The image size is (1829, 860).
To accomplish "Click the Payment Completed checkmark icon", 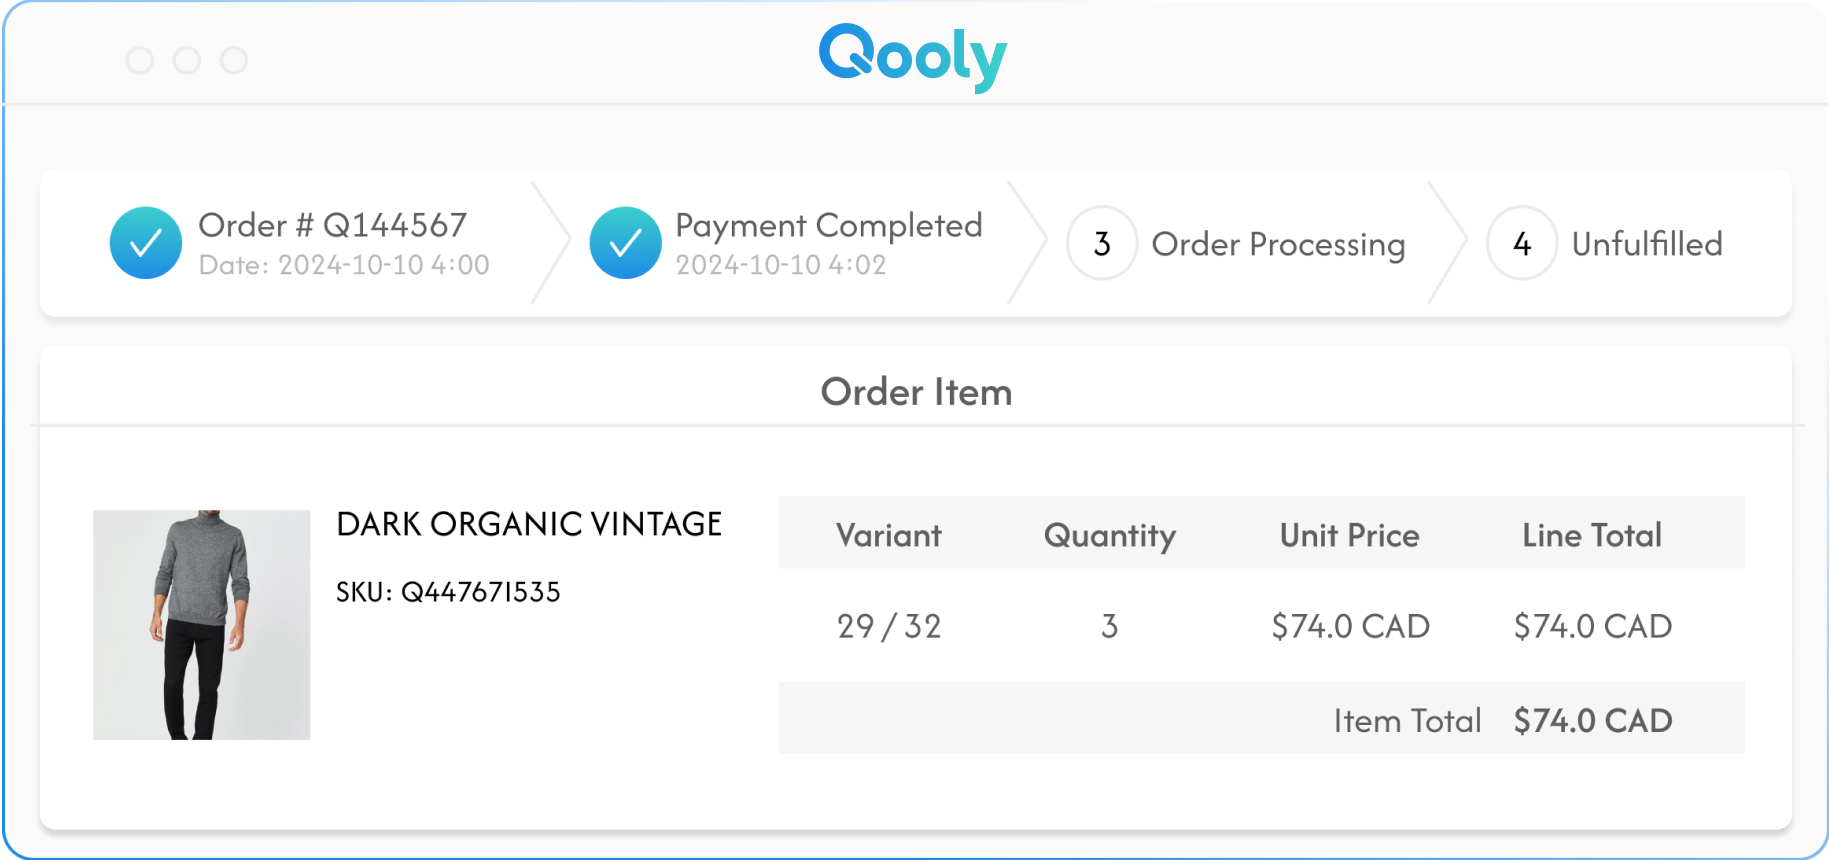I will pyautogui.click(x=626, y=243).
